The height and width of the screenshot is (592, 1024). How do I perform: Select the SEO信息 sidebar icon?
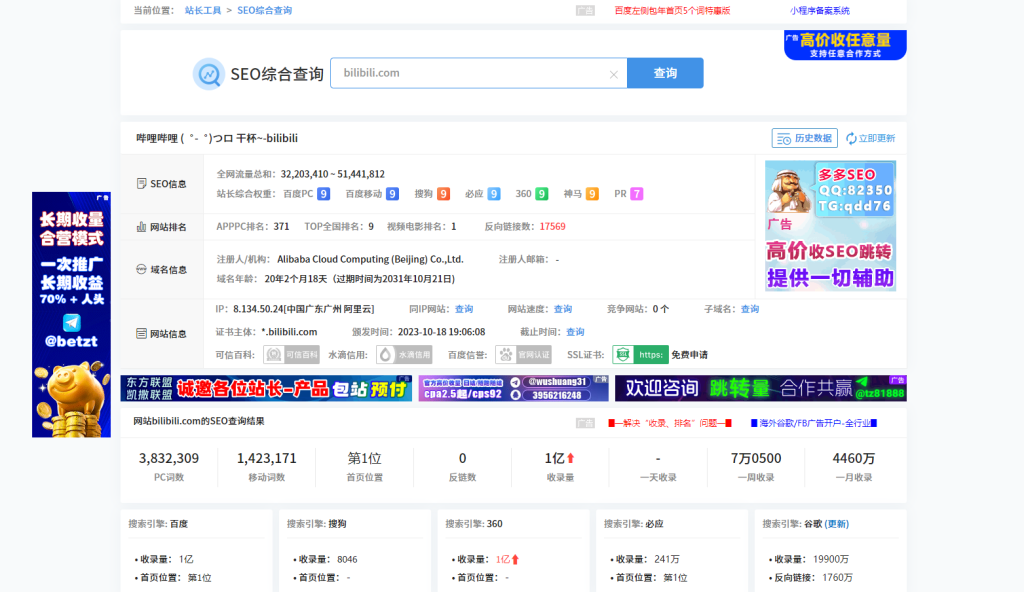(141, 183)
